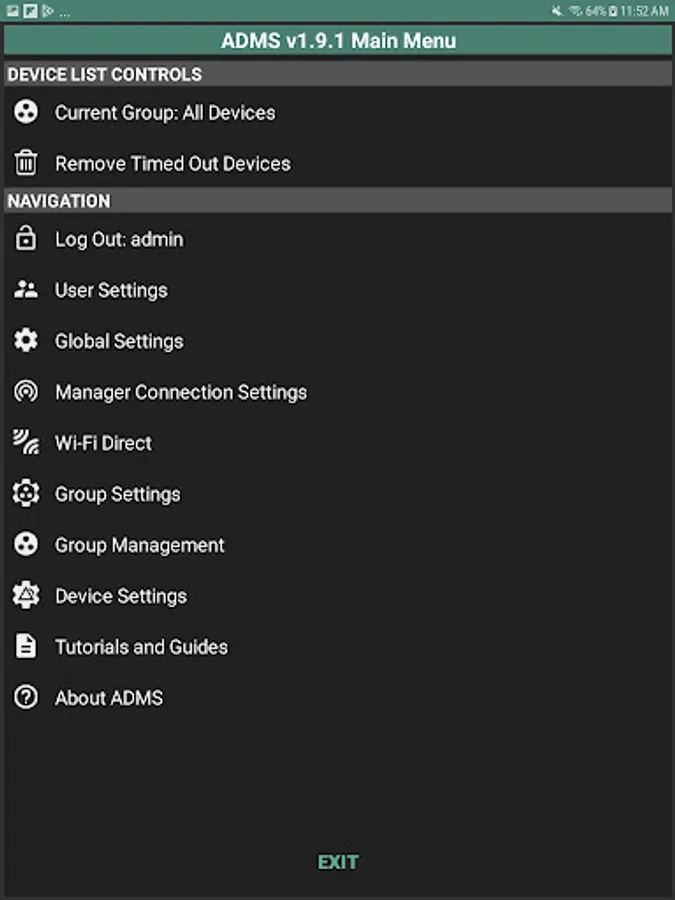Click the Device Settings gear icon

pos(26,596)
